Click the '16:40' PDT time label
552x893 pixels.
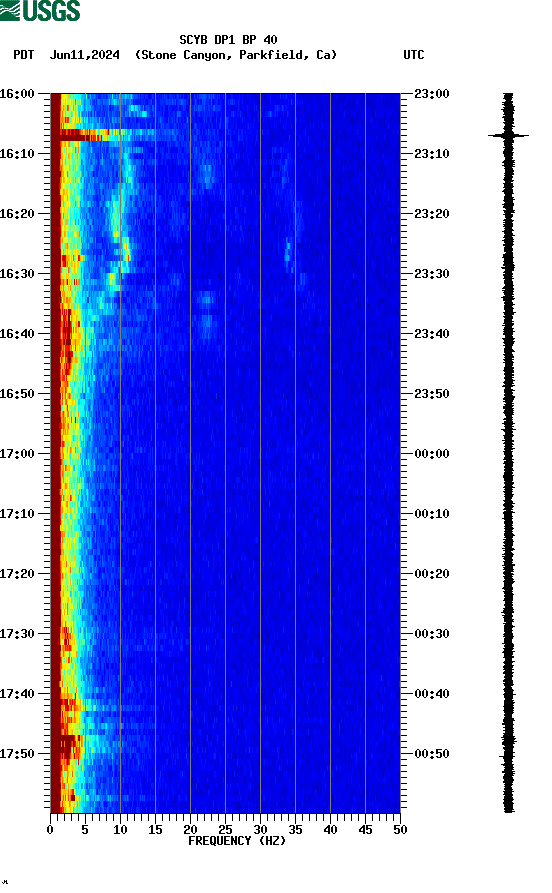click(x=17, y=334)
